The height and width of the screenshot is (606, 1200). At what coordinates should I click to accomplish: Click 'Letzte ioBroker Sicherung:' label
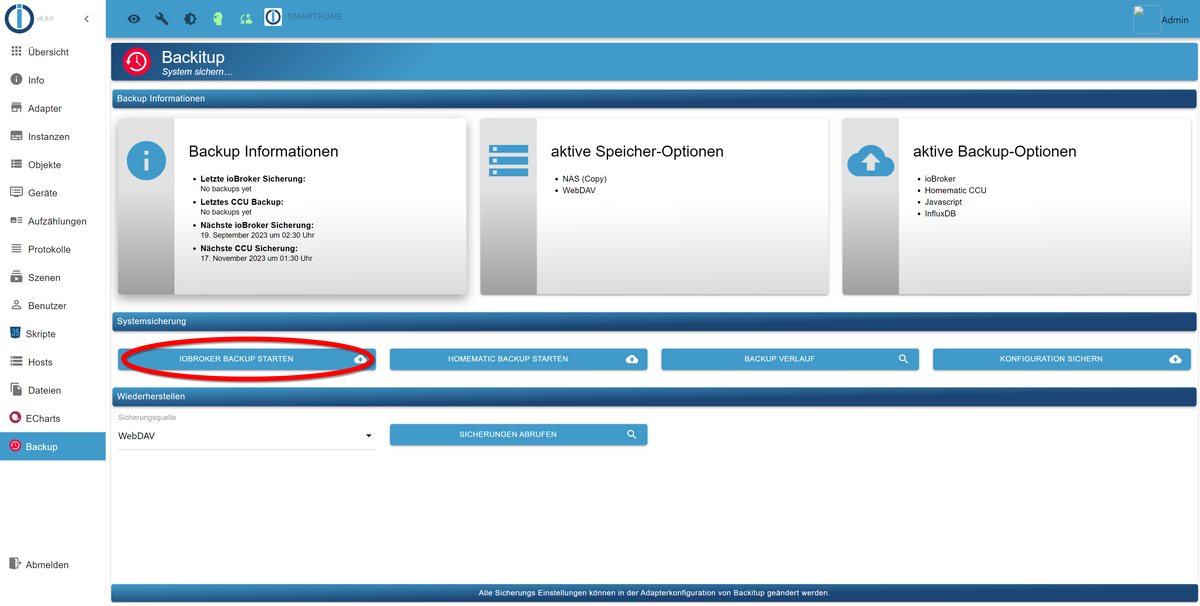point(253,178)
